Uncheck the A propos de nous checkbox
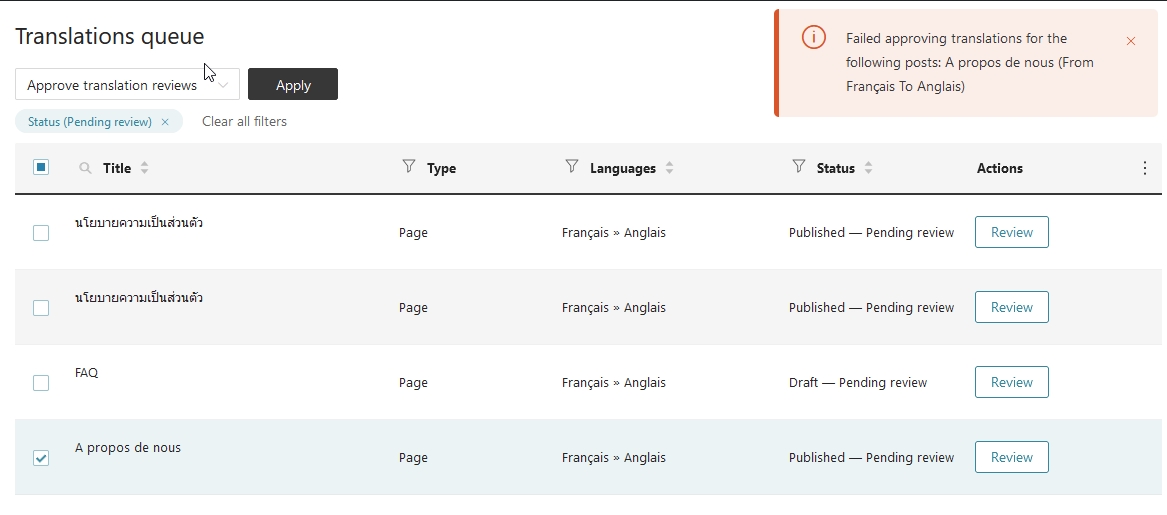 [41, 458]
